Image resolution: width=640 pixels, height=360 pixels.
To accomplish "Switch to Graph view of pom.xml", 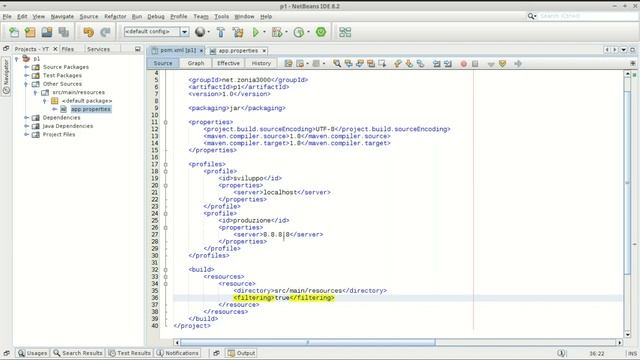I will 196,63.
